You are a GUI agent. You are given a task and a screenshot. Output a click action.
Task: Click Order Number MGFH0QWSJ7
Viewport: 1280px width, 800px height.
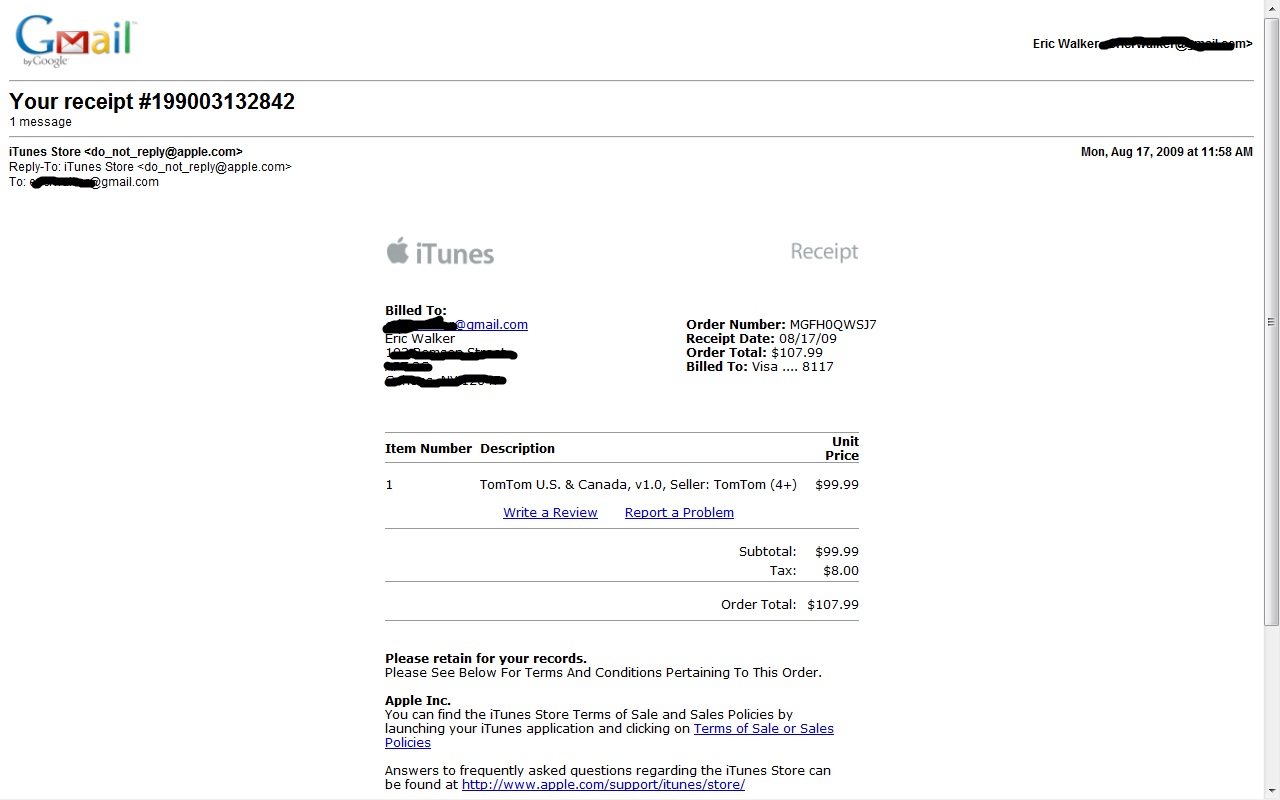[x=781, y=325]
